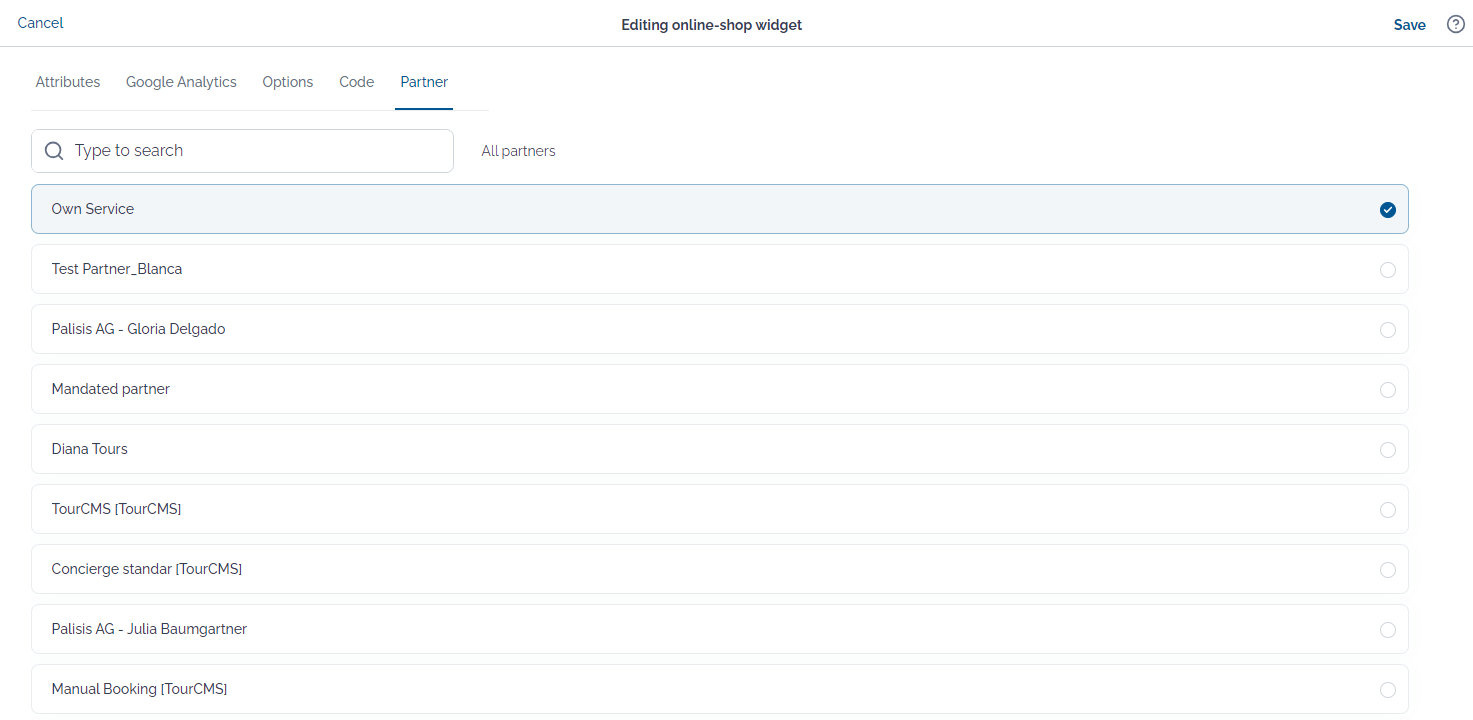1473x720 pixels.
Task: Click the Diana Tours label
Action: click(x=90, y=449)
